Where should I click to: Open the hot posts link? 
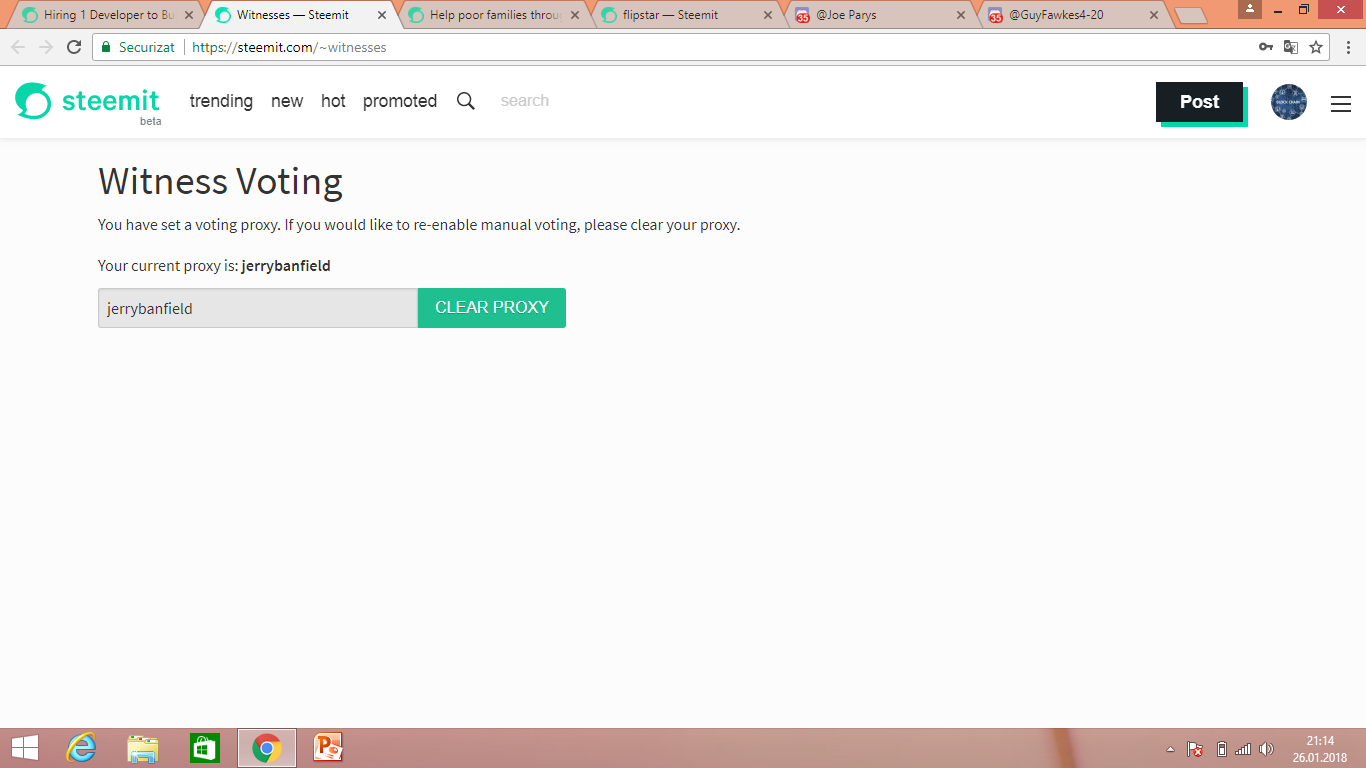pyautogui.click(x=333, y=101)
